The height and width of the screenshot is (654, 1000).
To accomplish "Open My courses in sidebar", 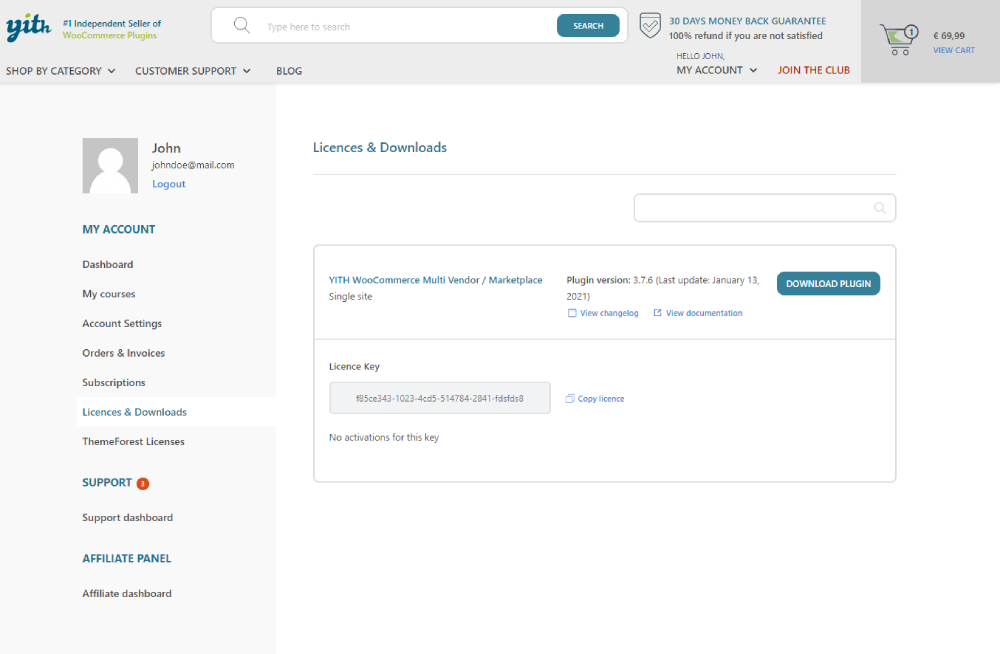I will pos(108,294).
